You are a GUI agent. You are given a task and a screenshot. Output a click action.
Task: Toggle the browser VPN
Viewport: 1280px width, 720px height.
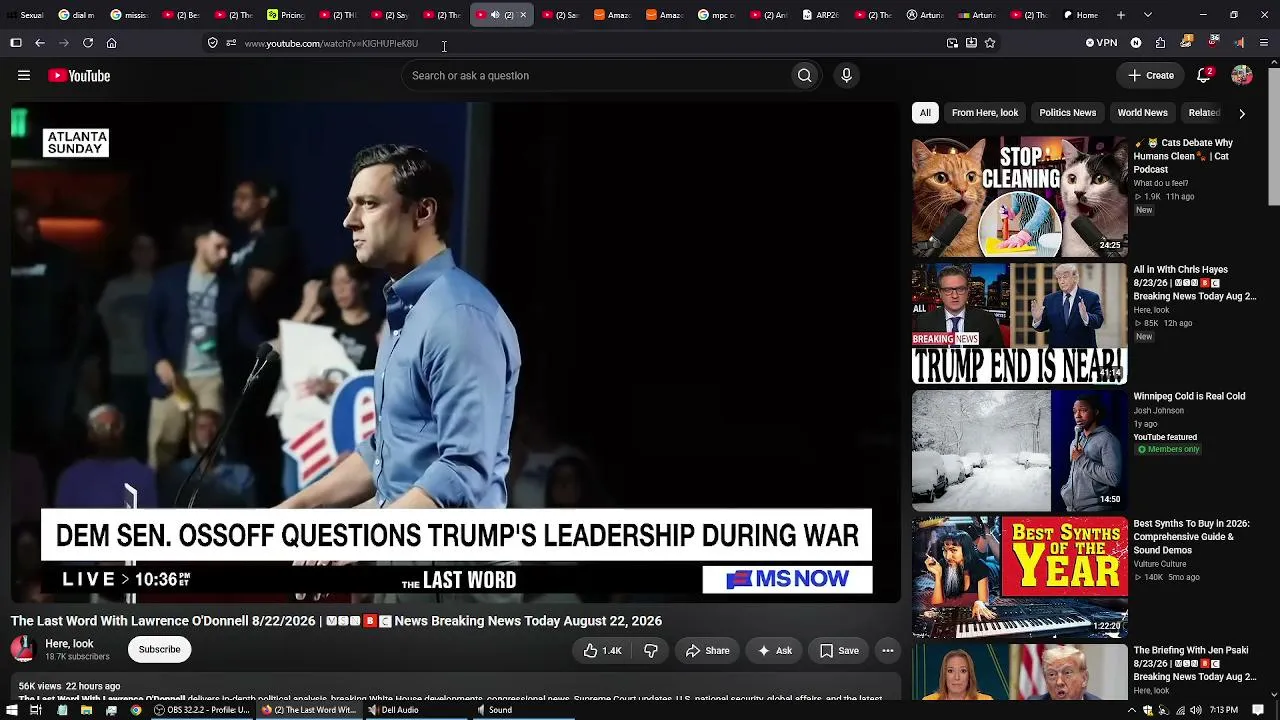[1102, 43]
